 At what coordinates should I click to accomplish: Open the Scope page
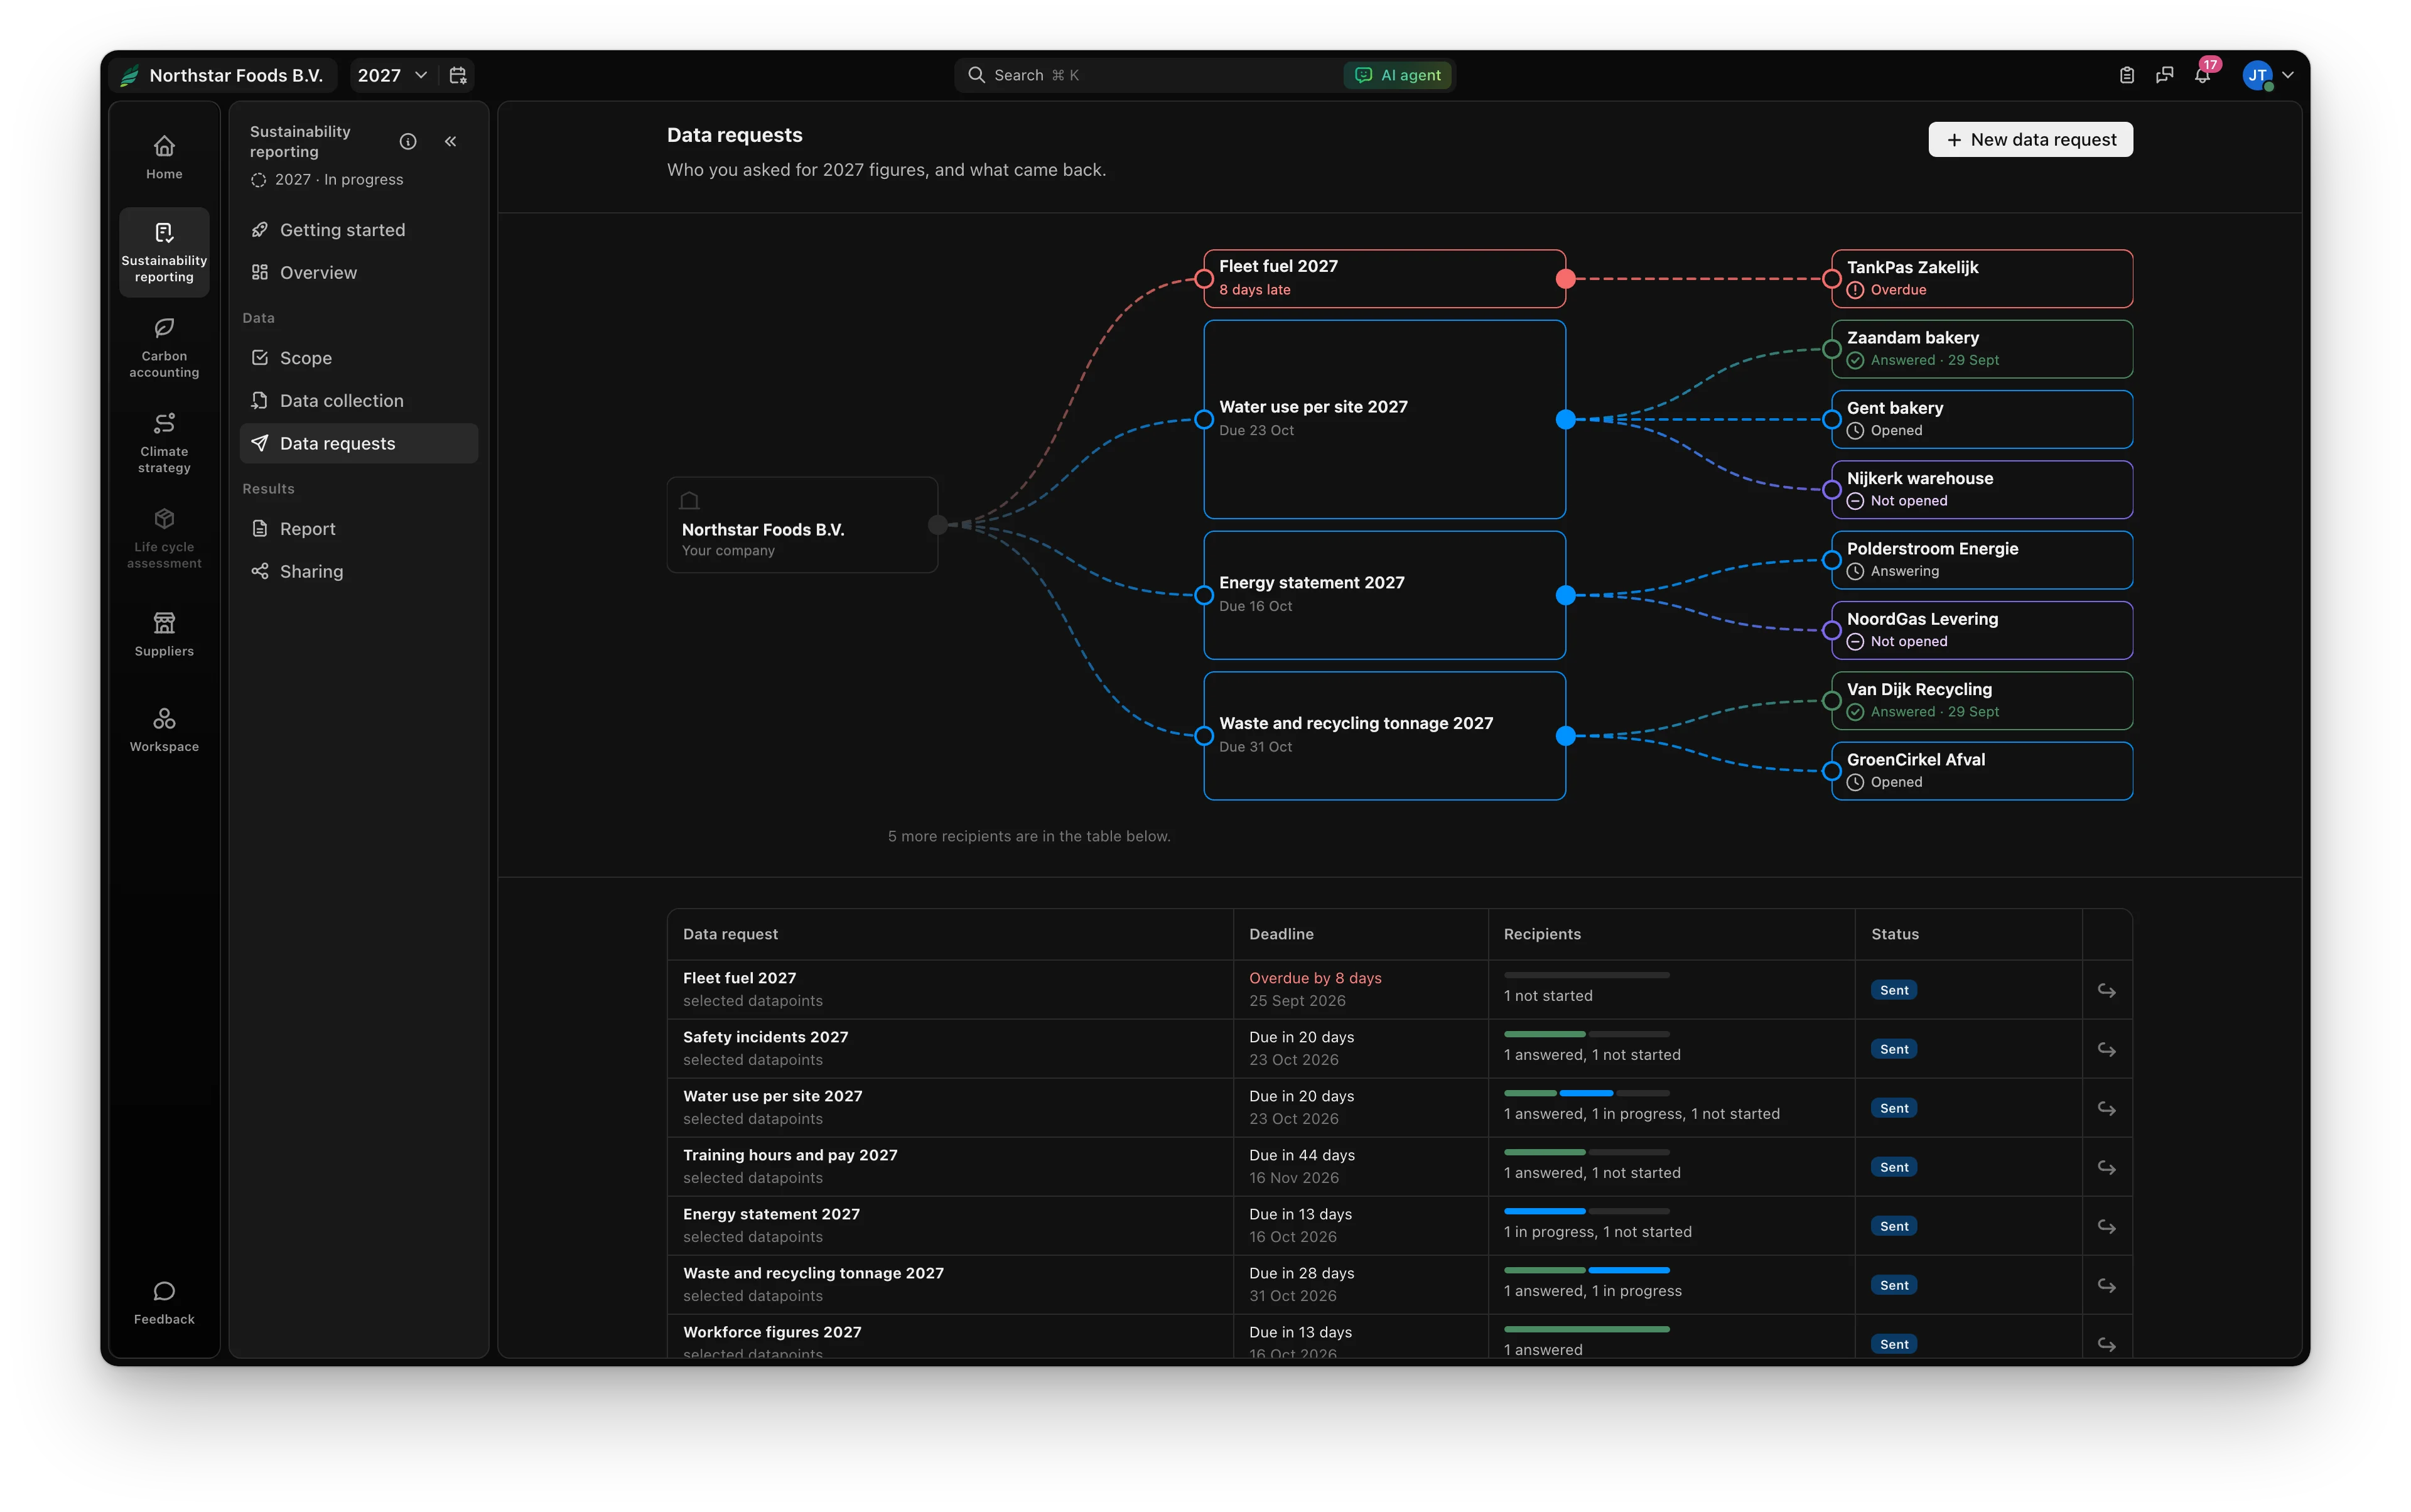pos(359,358)
